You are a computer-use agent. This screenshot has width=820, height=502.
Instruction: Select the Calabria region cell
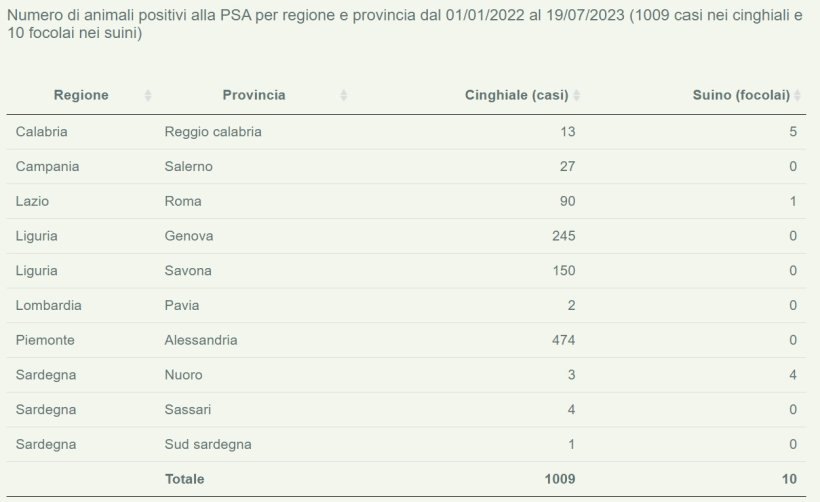tap(42, 131)
